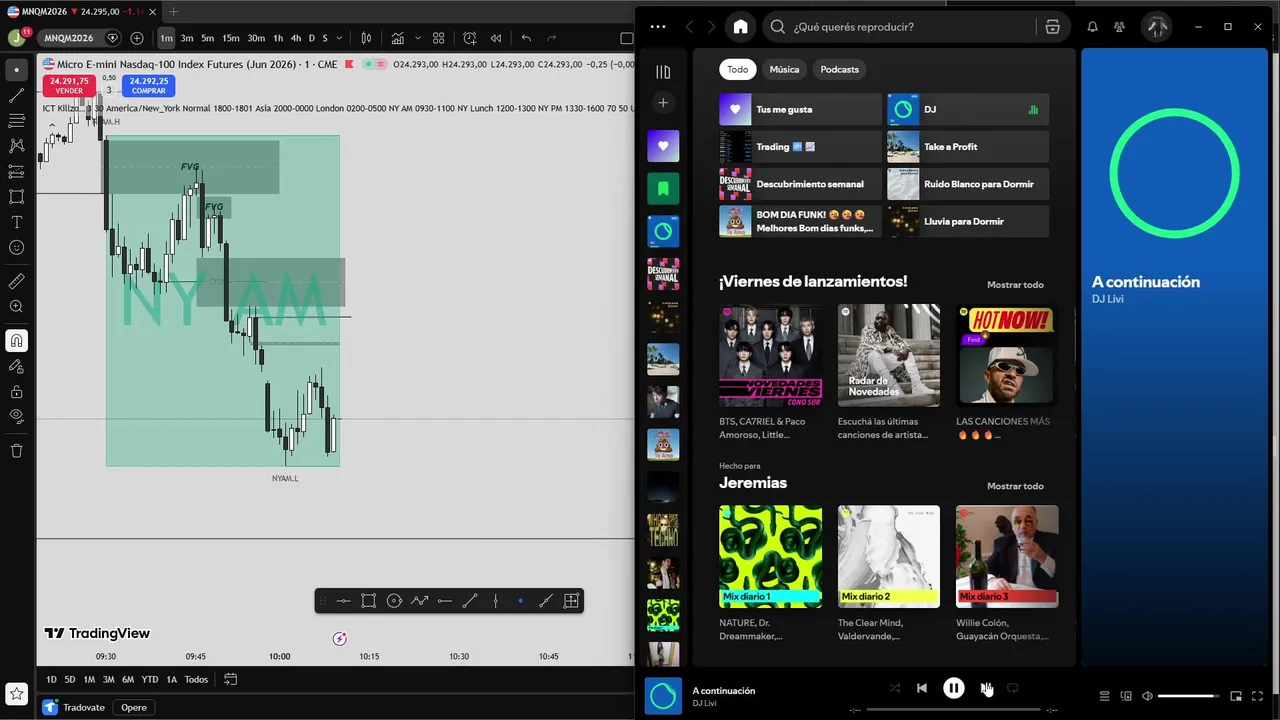Select the 4h timeframe in TradingView

[295, 38]
